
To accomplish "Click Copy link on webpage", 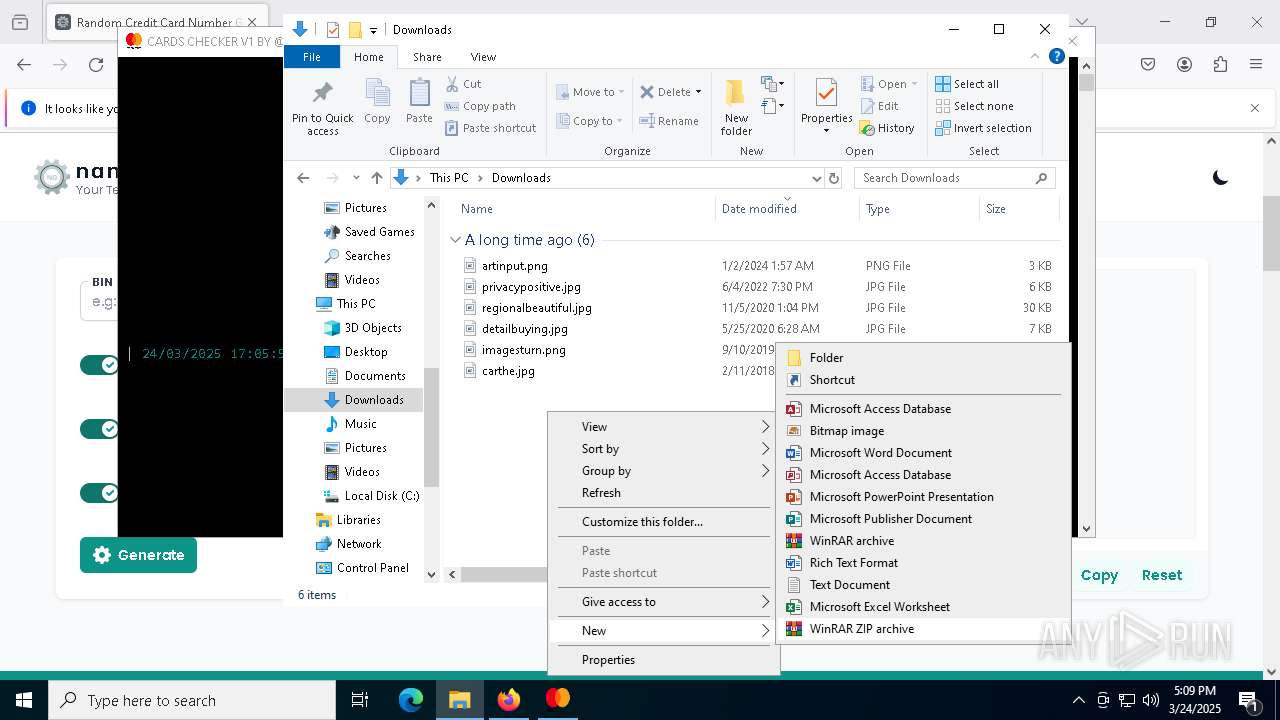I will coord(1099,575).
